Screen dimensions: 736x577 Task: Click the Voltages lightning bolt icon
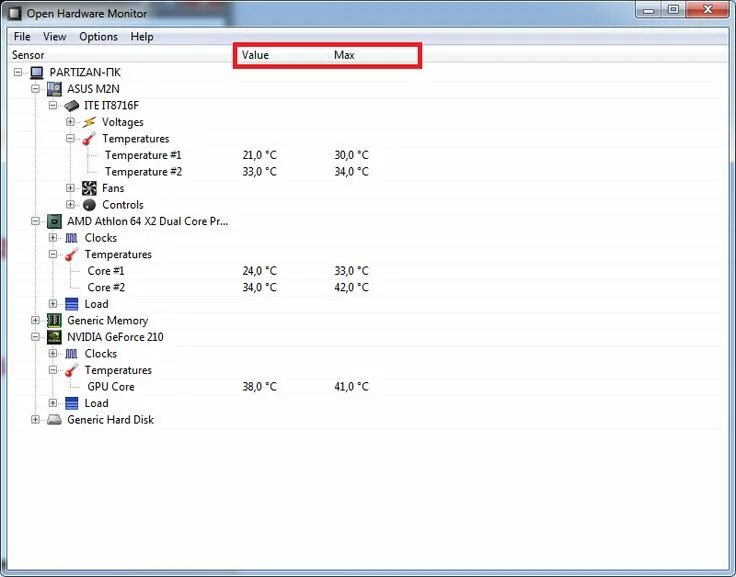[89, 122]
